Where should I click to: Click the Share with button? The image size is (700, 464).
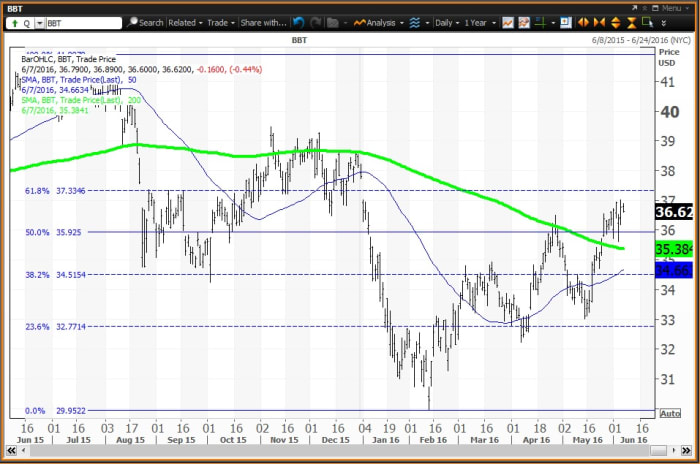262,22
